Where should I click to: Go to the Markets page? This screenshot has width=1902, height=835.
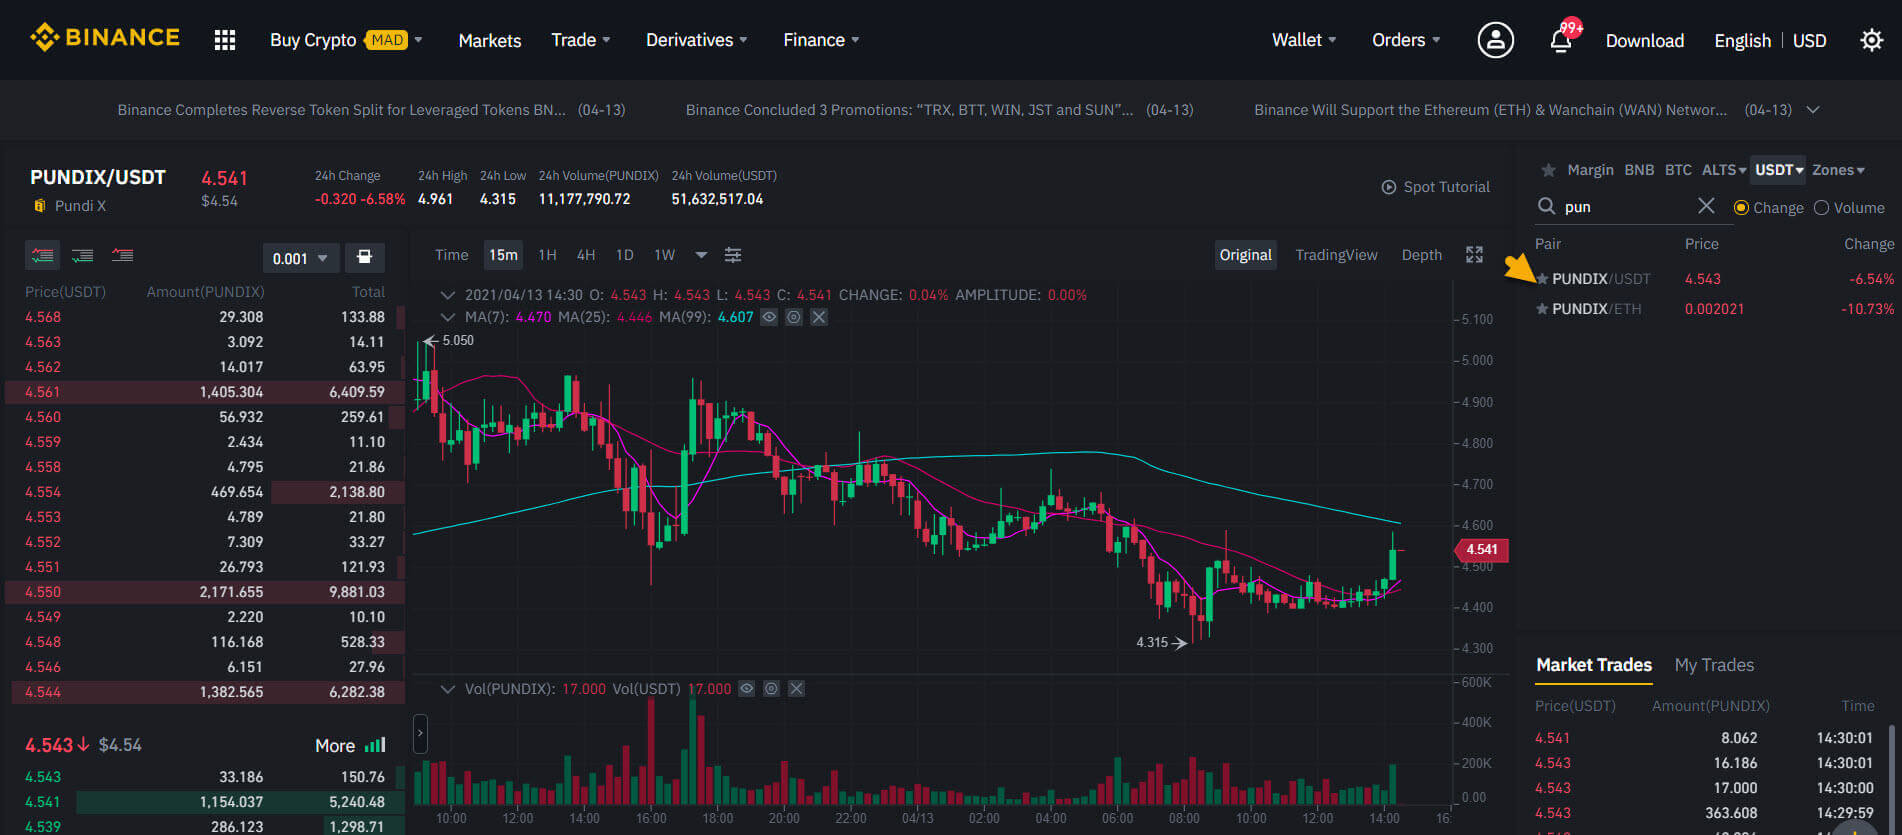[490, 40]
